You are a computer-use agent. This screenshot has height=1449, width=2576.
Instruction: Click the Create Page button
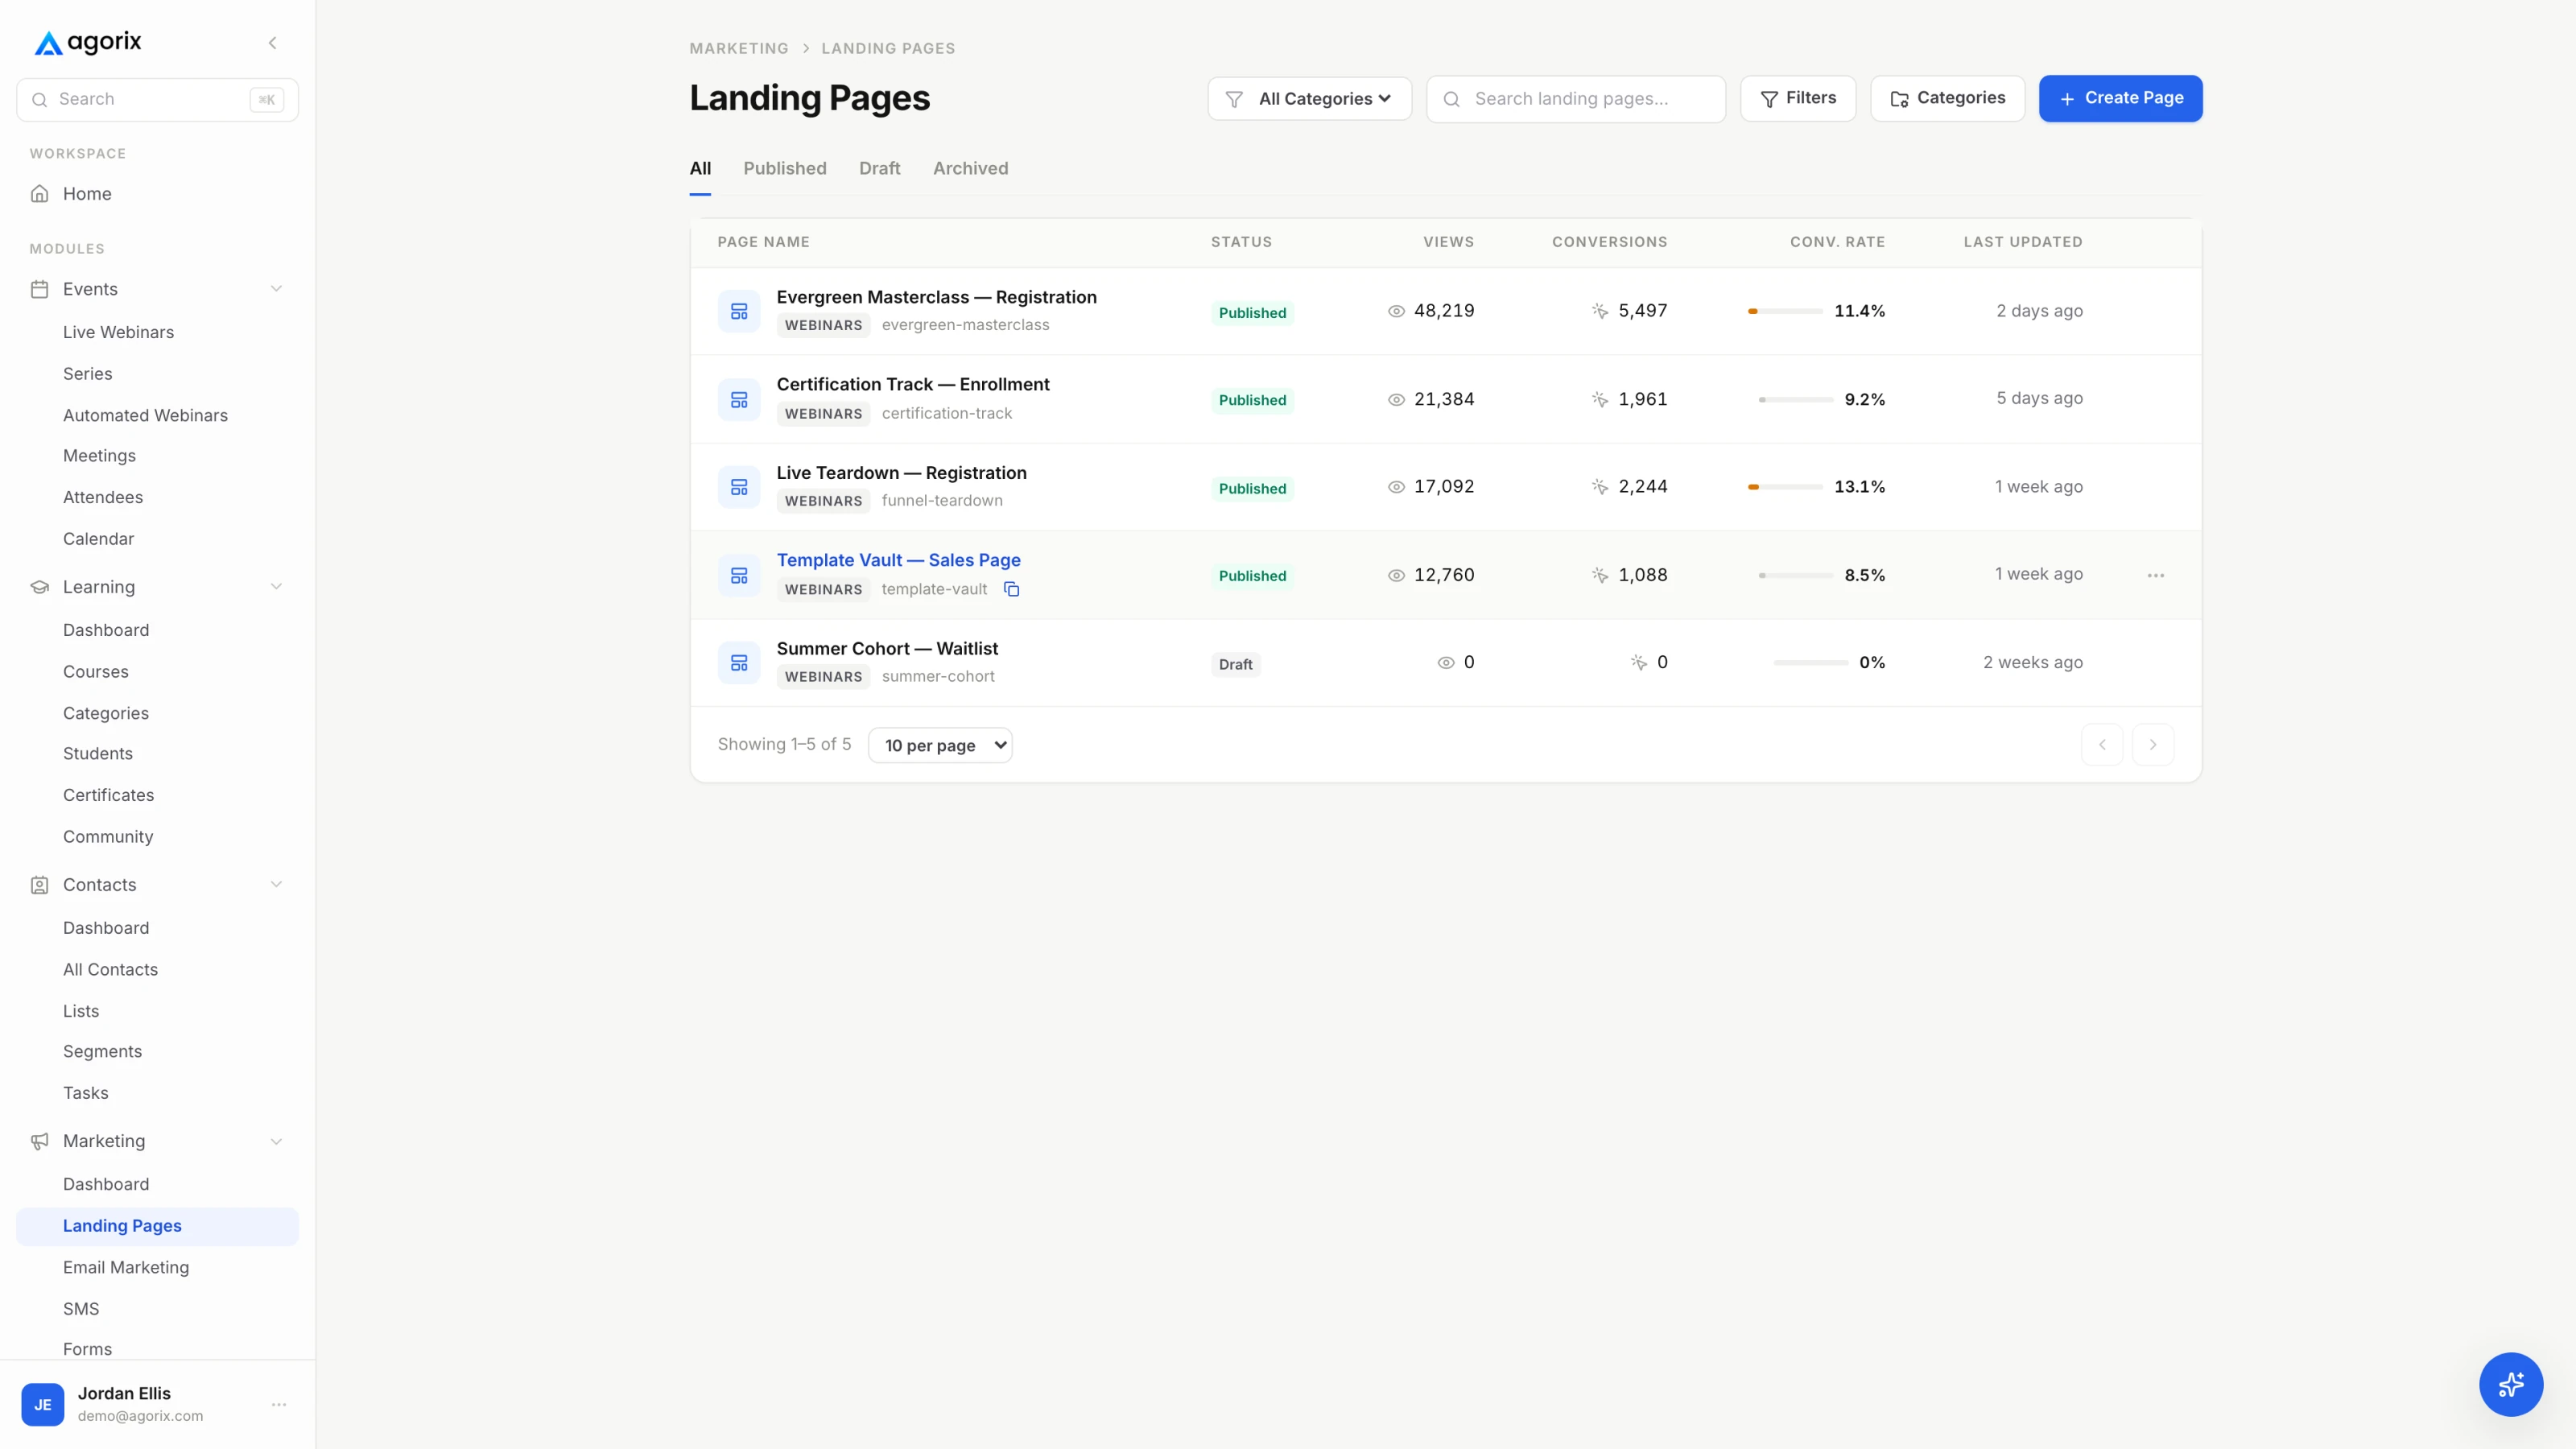(x=2120, y=98)
